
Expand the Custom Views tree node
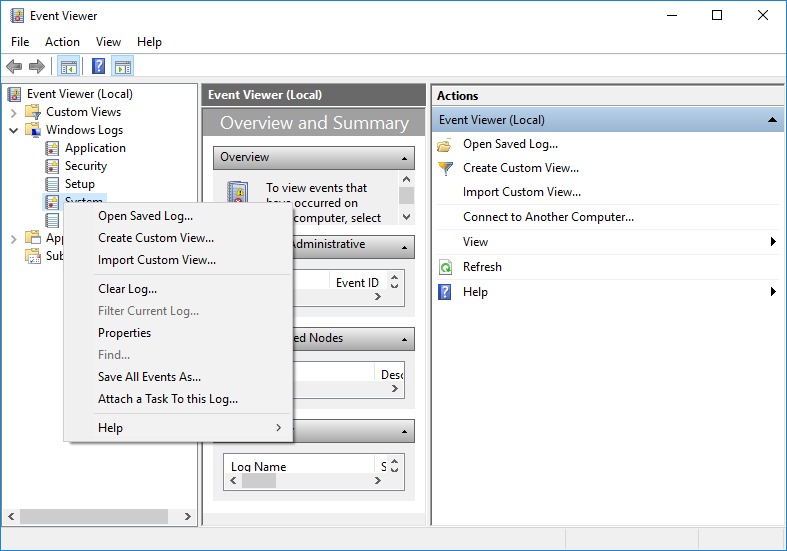point(14,112)
